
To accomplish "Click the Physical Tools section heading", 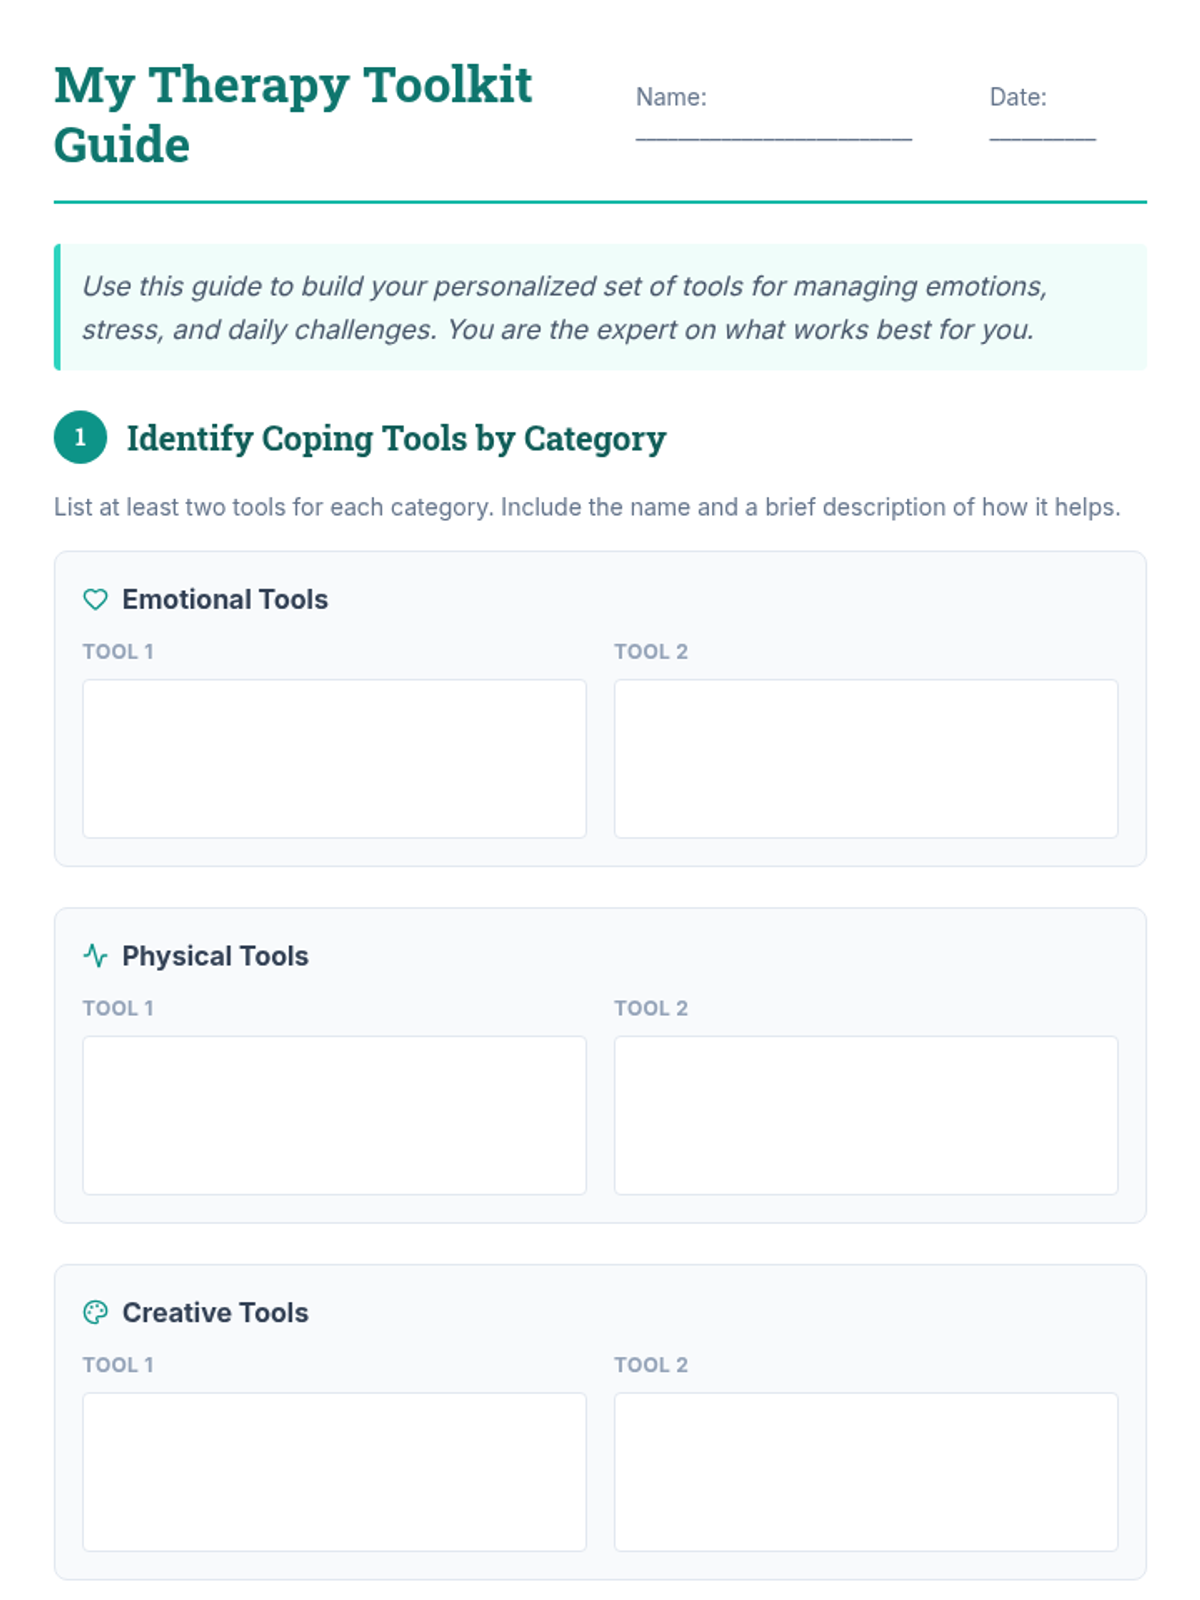I will pyautogui.click(x=215, y=956).
